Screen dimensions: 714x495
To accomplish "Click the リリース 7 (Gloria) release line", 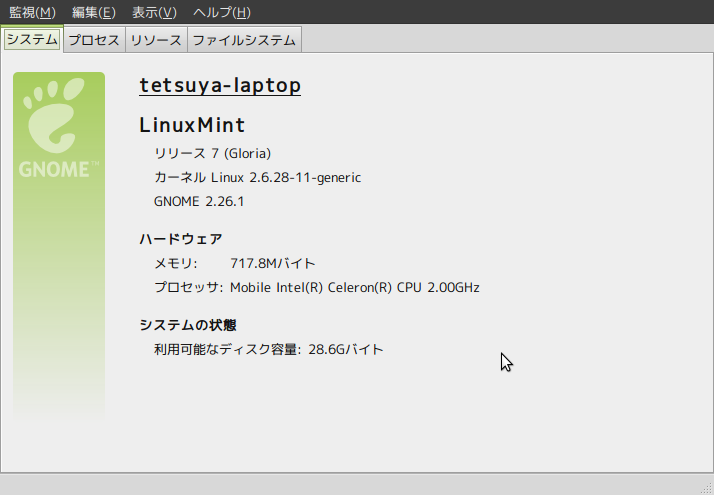I will coord(212,153).
